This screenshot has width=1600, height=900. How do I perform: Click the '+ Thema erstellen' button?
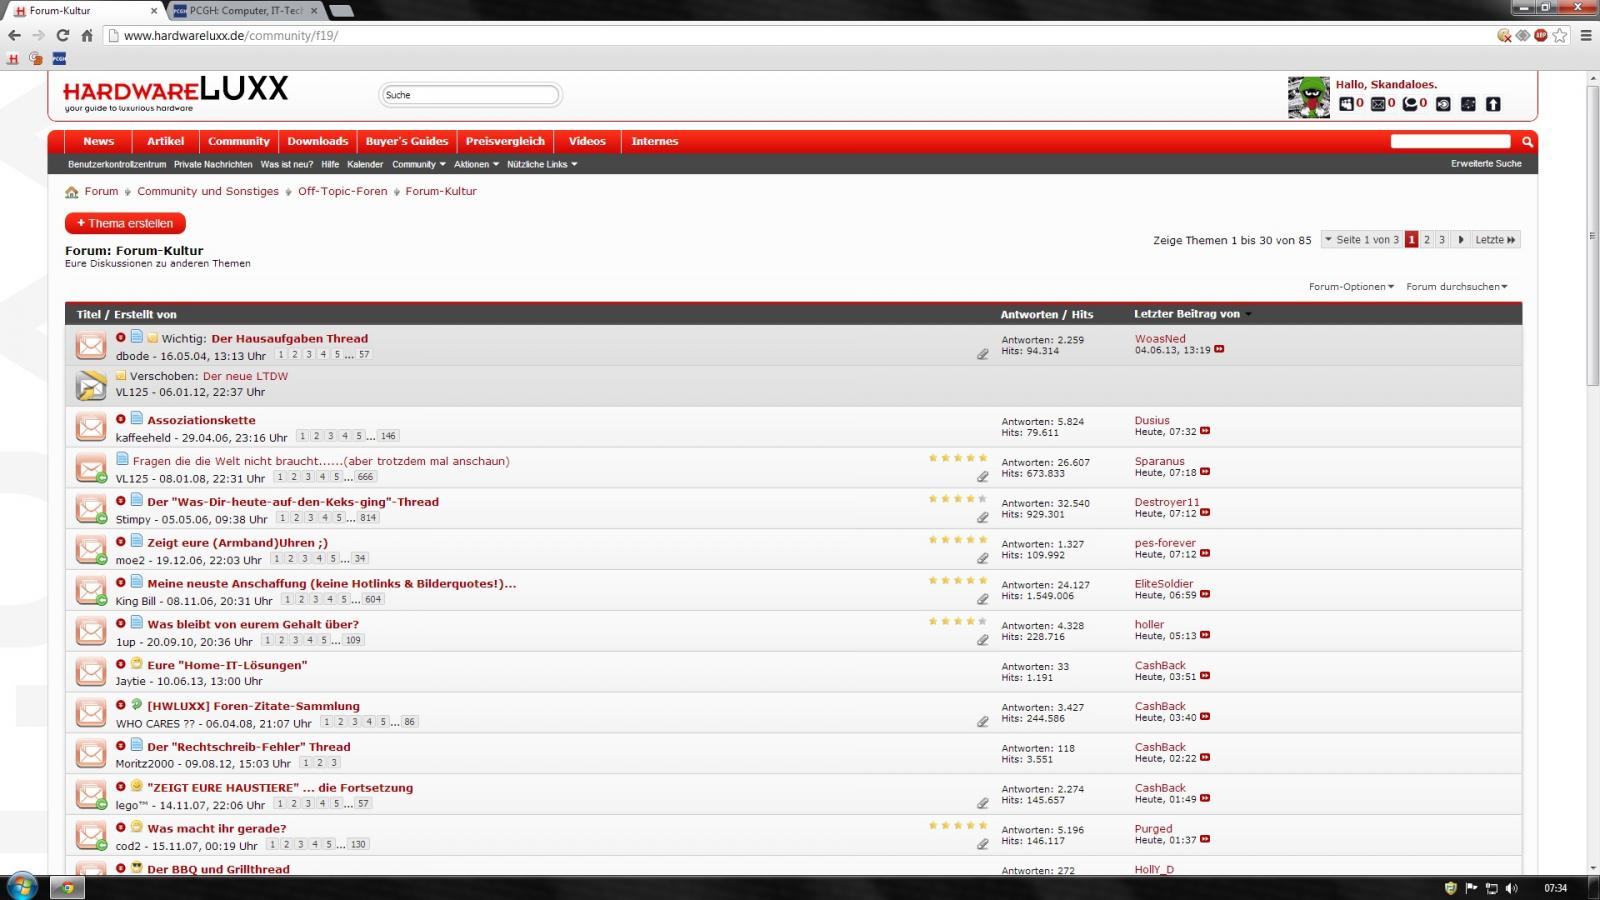[x=125, y=223]
